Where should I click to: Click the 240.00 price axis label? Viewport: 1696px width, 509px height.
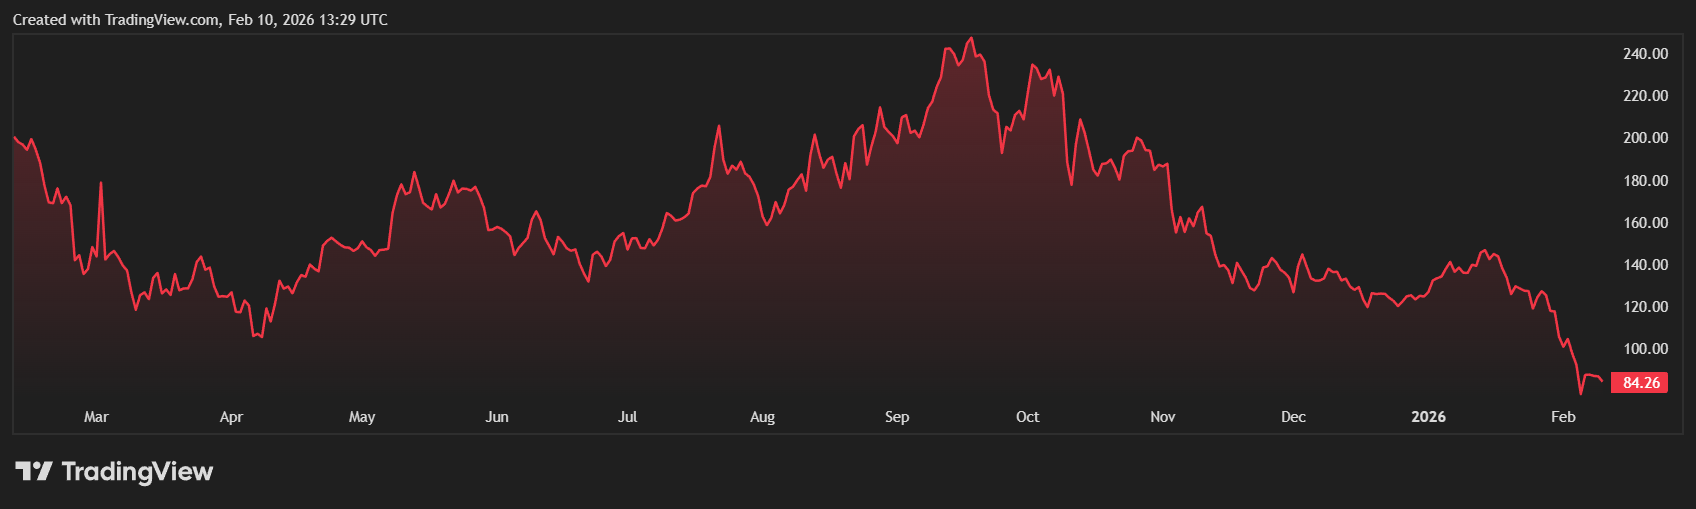pyautogui.click(x=1645, y=54)
